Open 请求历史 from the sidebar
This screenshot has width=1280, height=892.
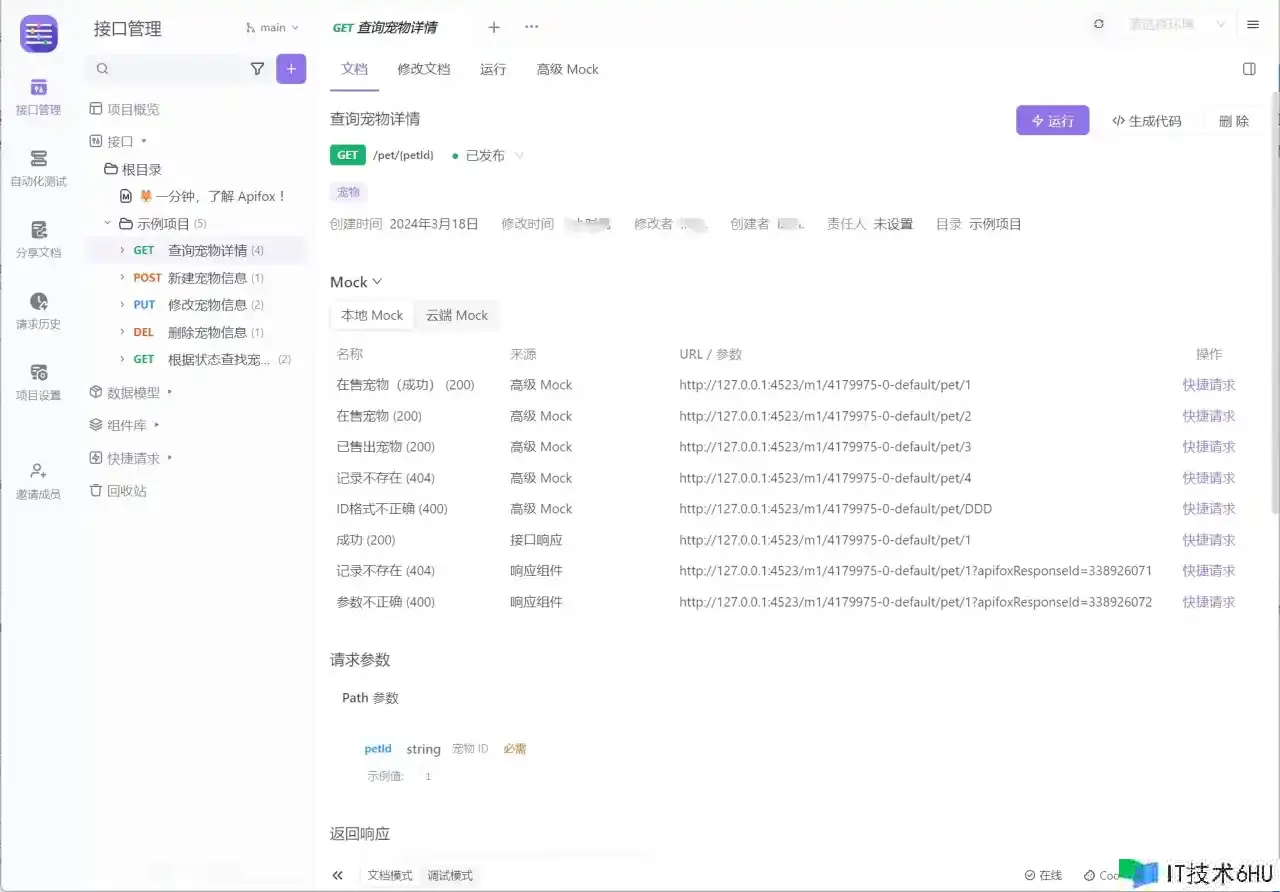tap(38, 310)
